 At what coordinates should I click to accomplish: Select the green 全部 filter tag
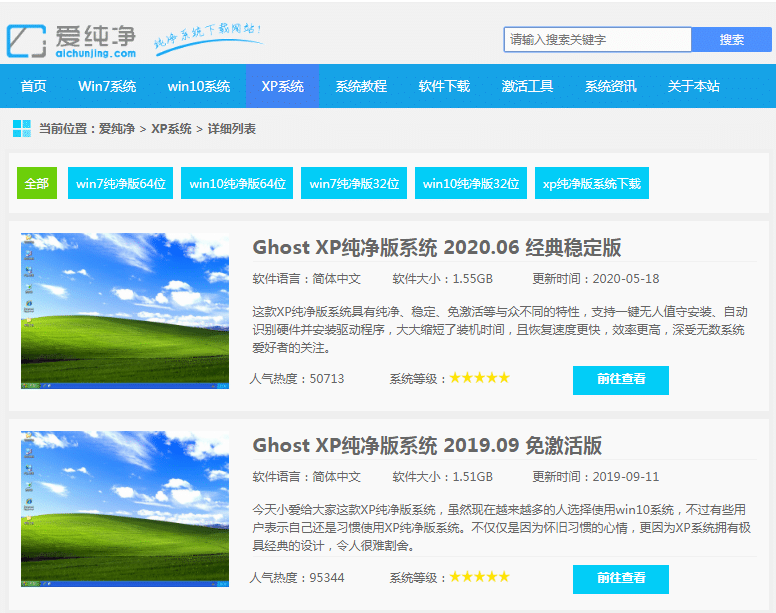[37, 184]
